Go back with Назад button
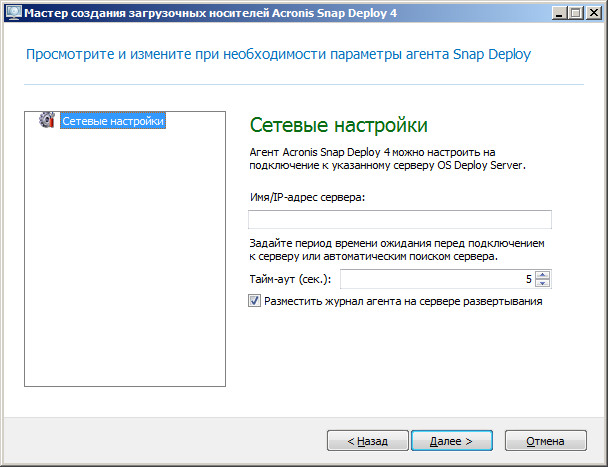The width and height of the screenshot is (608, 467). pyautogui.click(x=368, y=441)
